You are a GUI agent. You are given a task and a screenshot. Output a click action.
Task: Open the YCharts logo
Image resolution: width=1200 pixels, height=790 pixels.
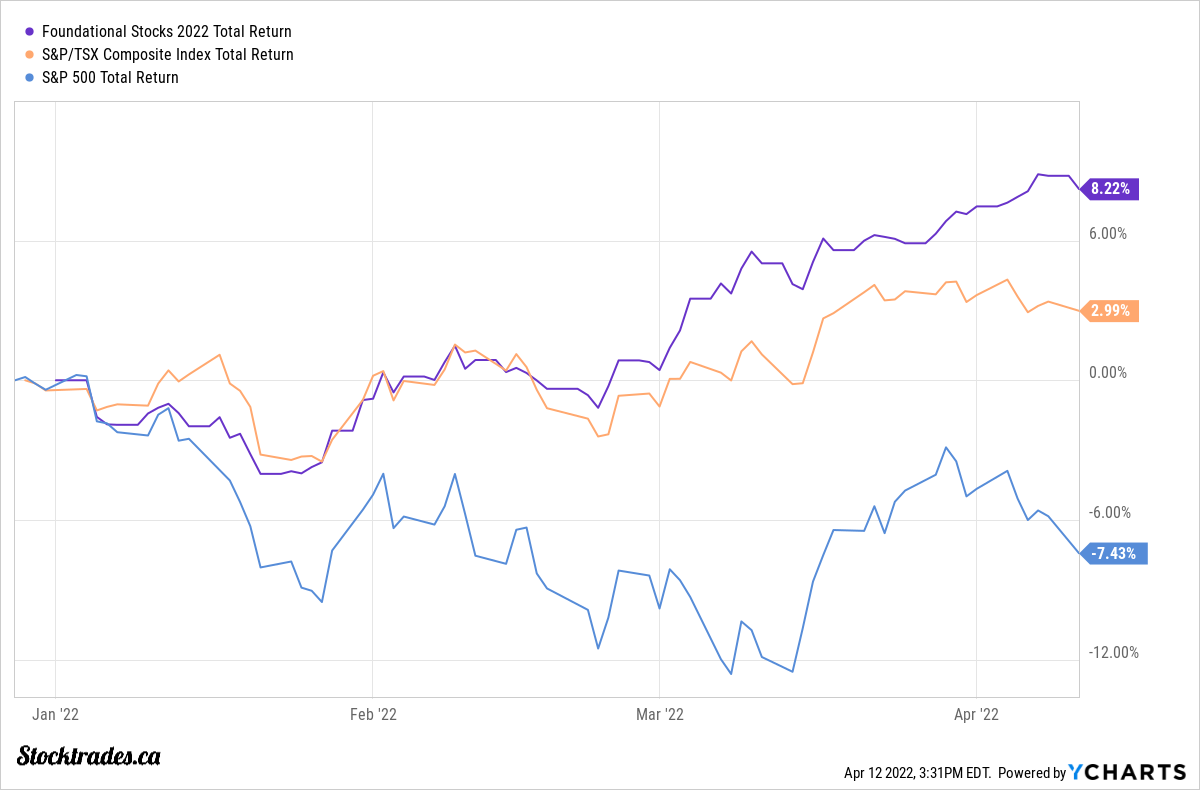[1126, 772]
